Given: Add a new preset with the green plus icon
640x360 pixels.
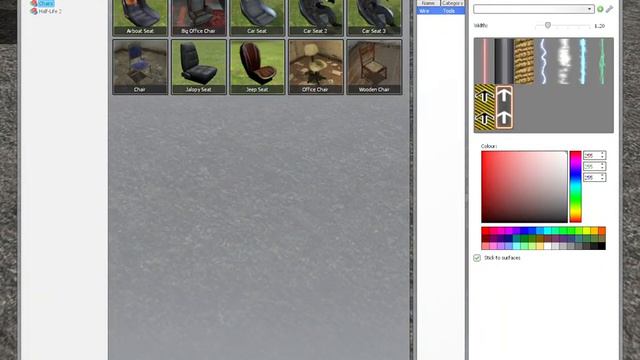Looking at the screenshot, I should pyautogui.click(x=600, y=9).
